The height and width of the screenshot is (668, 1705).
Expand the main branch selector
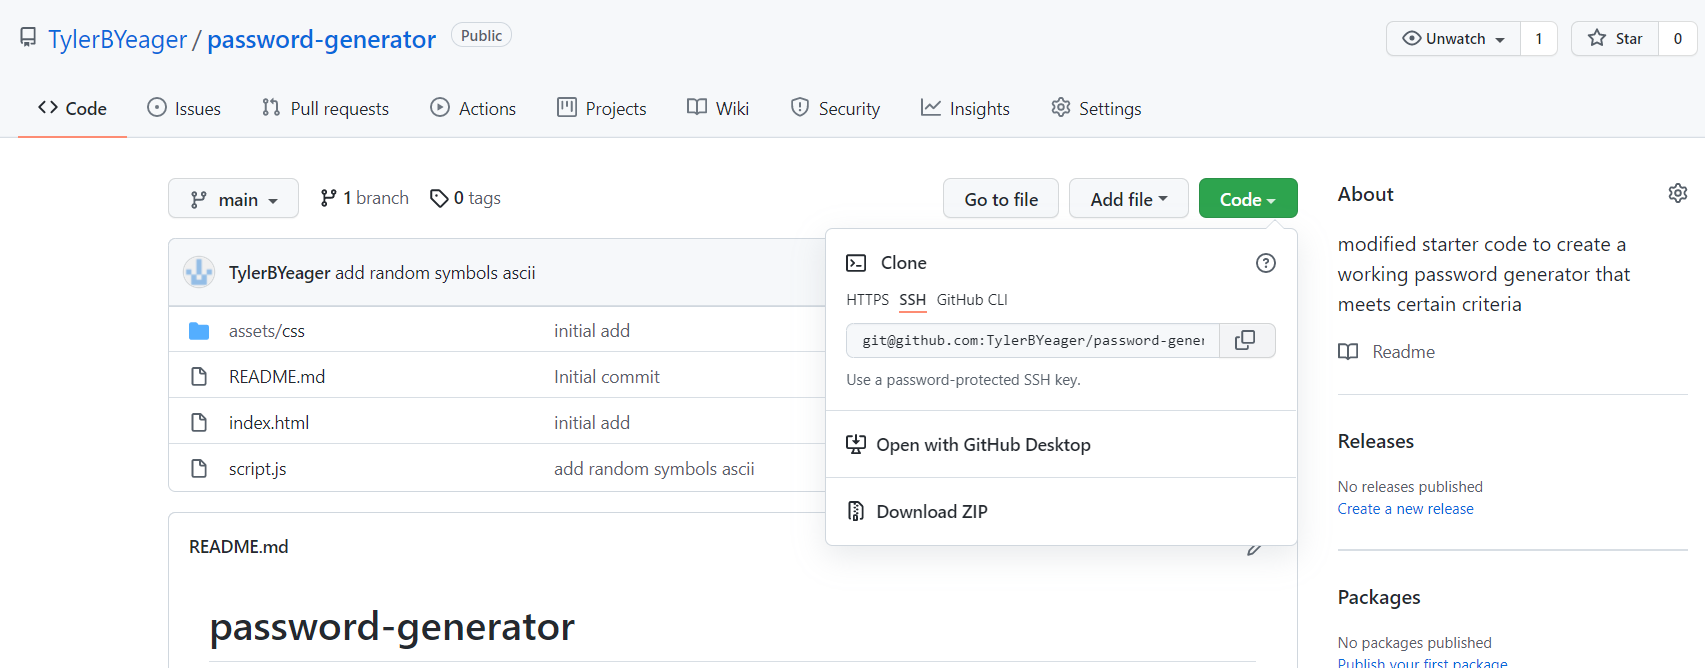tap(233, 198)
